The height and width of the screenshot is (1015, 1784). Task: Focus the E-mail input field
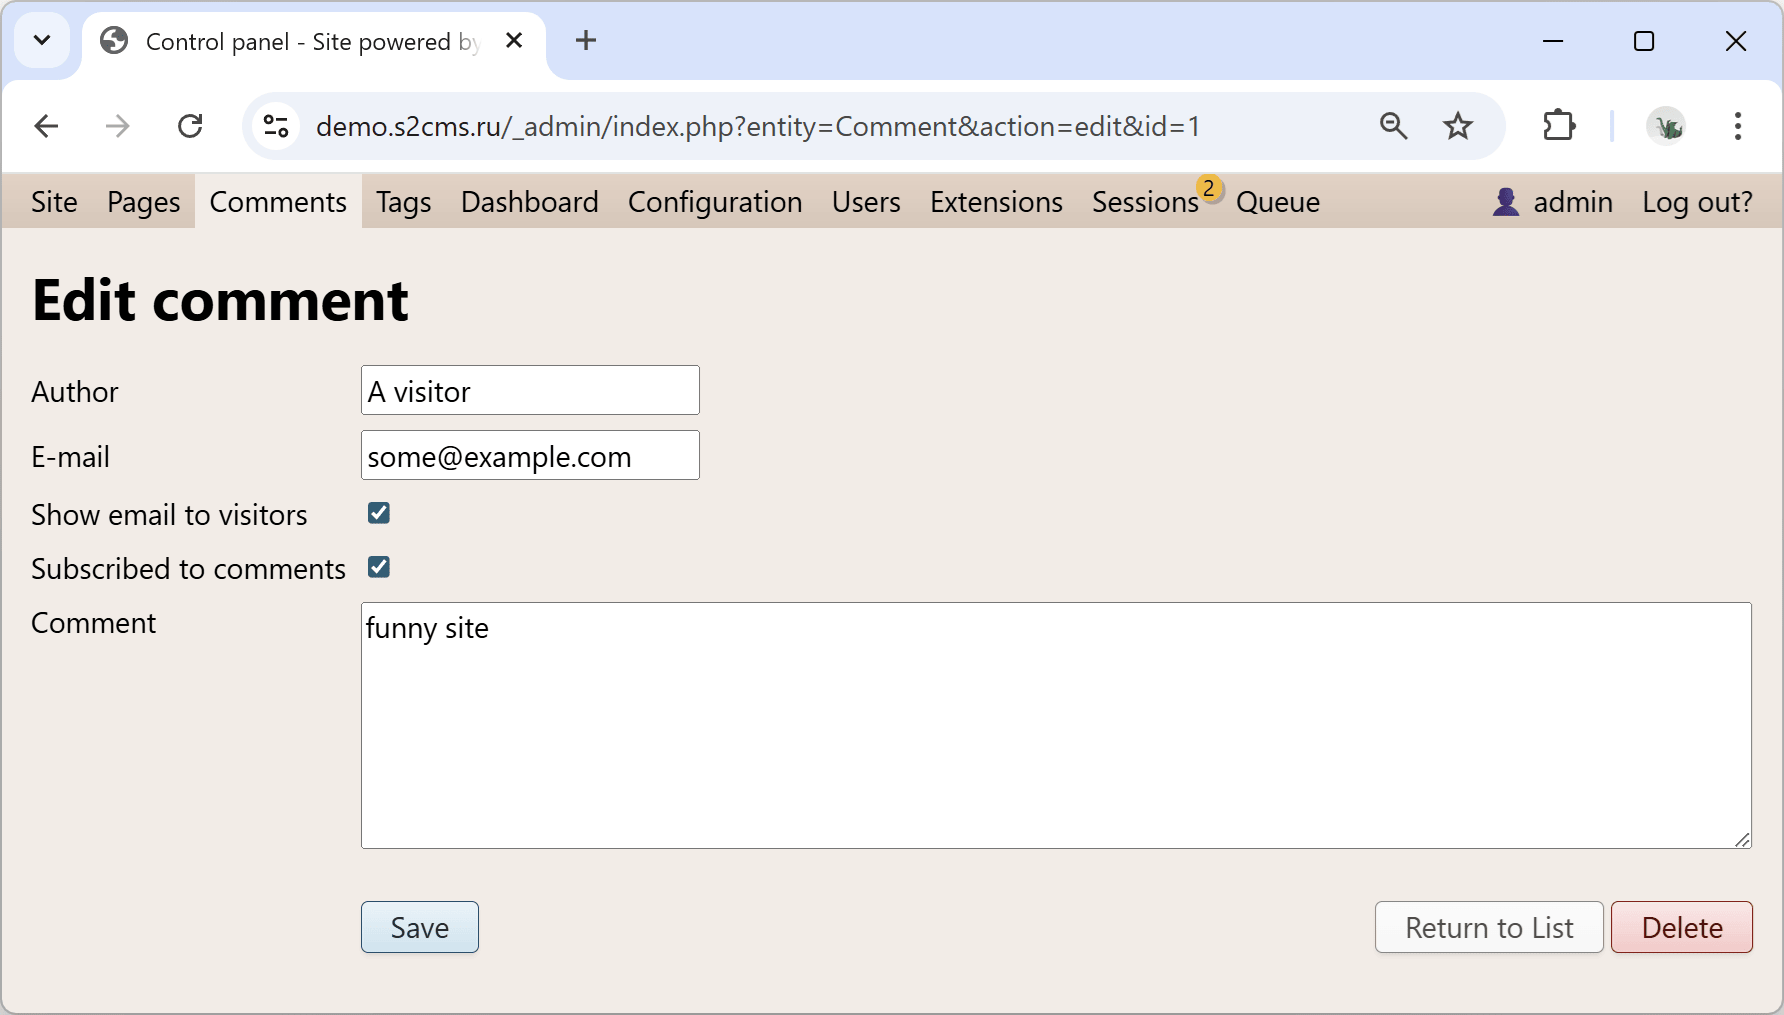point(530,455)
